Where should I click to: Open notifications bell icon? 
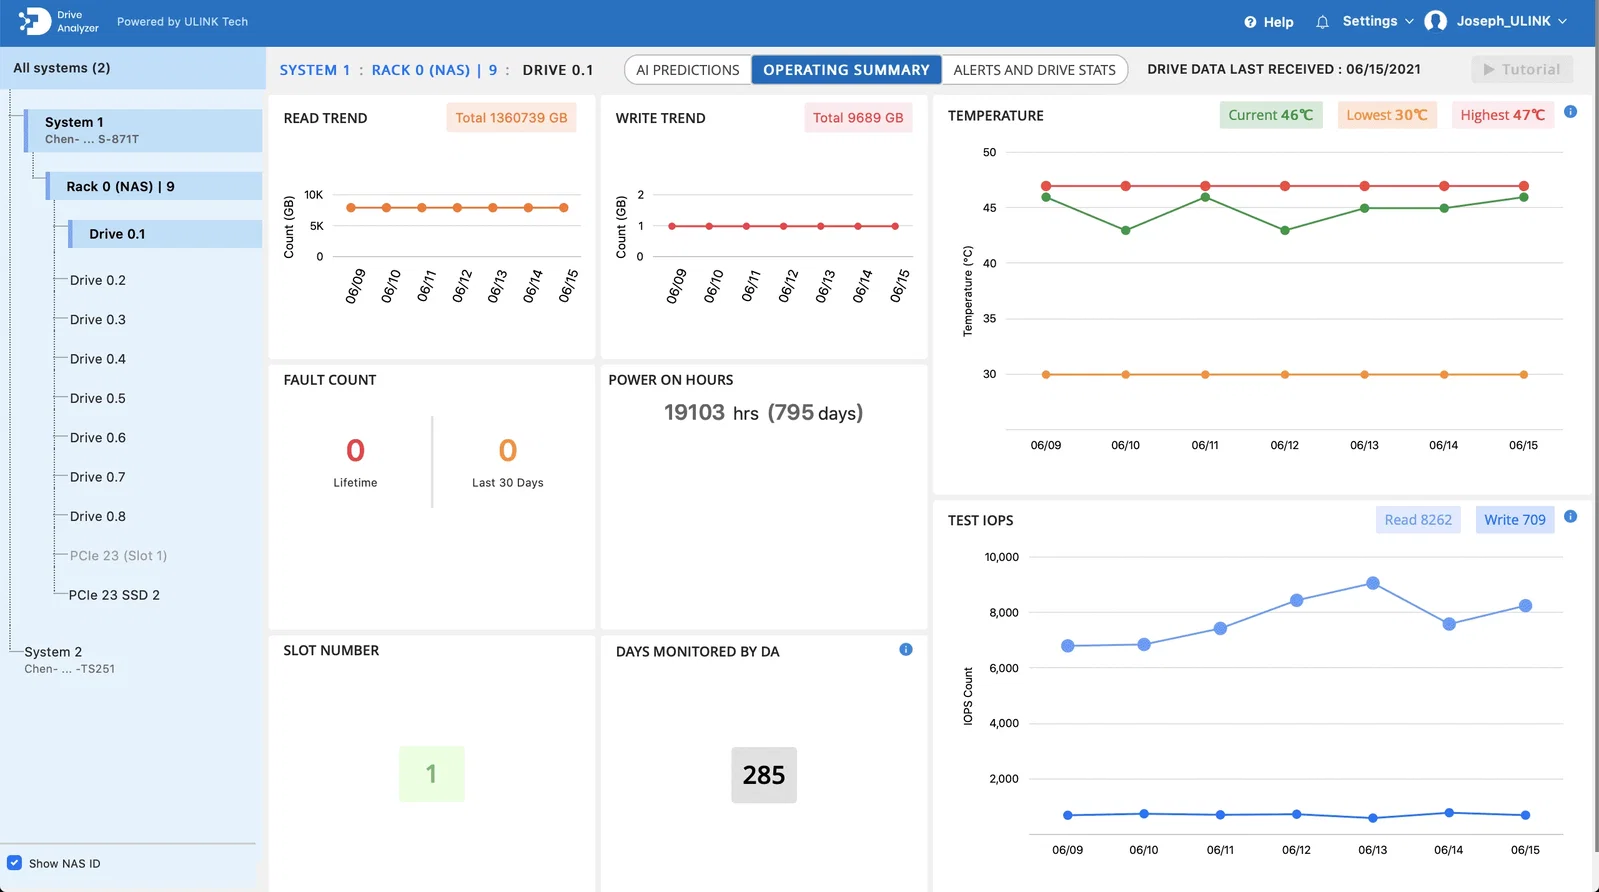tap(1322, 22)
